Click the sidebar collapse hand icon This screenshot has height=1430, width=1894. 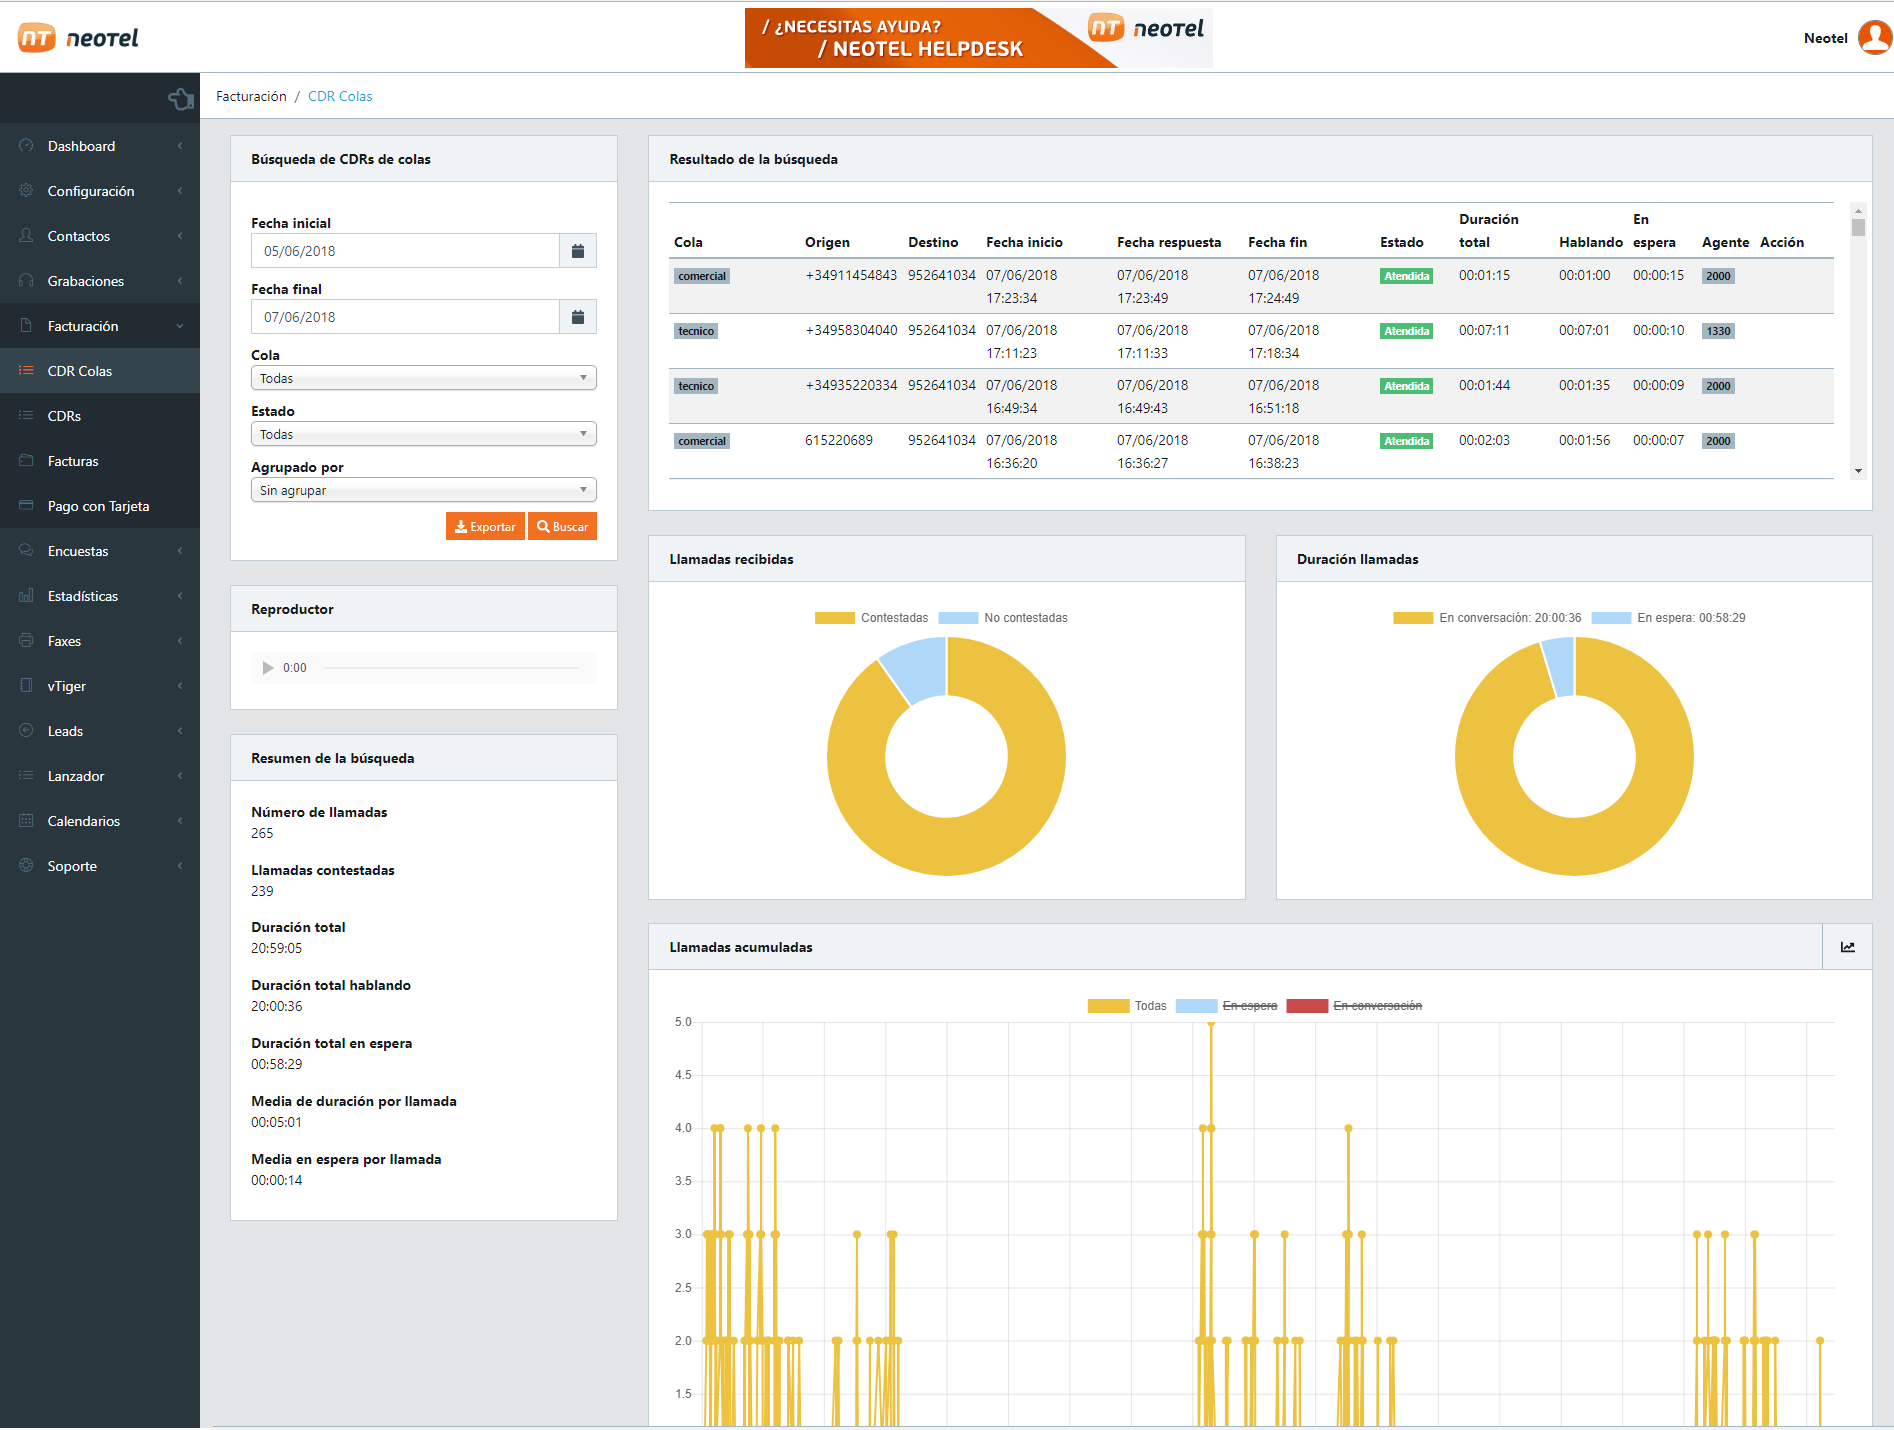[x=181, y=98]
